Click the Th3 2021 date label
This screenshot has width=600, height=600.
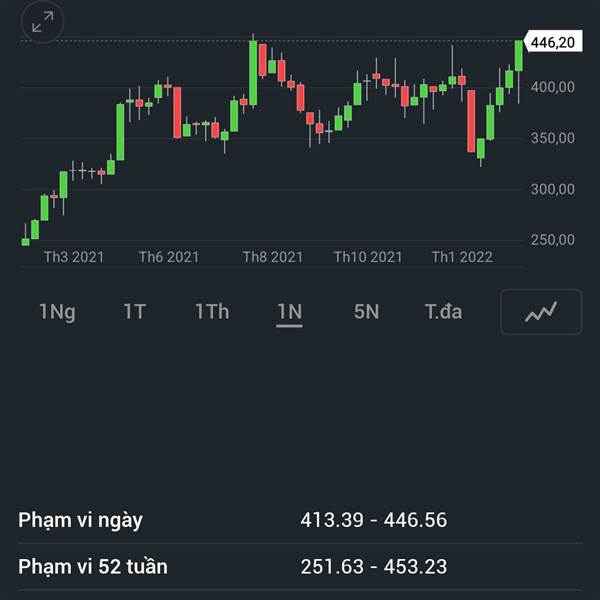tap(74, 257)
